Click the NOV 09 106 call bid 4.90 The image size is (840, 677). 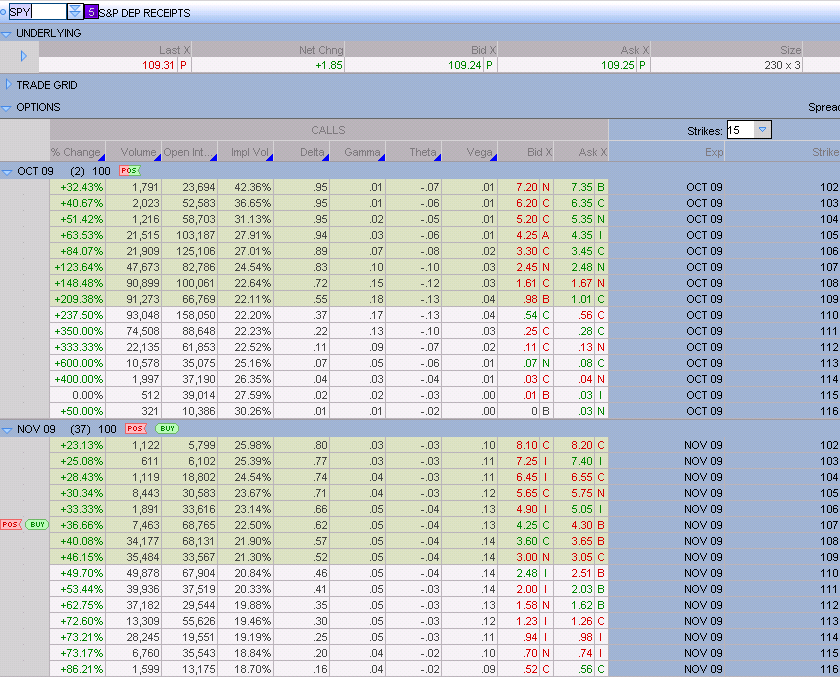point(527,509)
